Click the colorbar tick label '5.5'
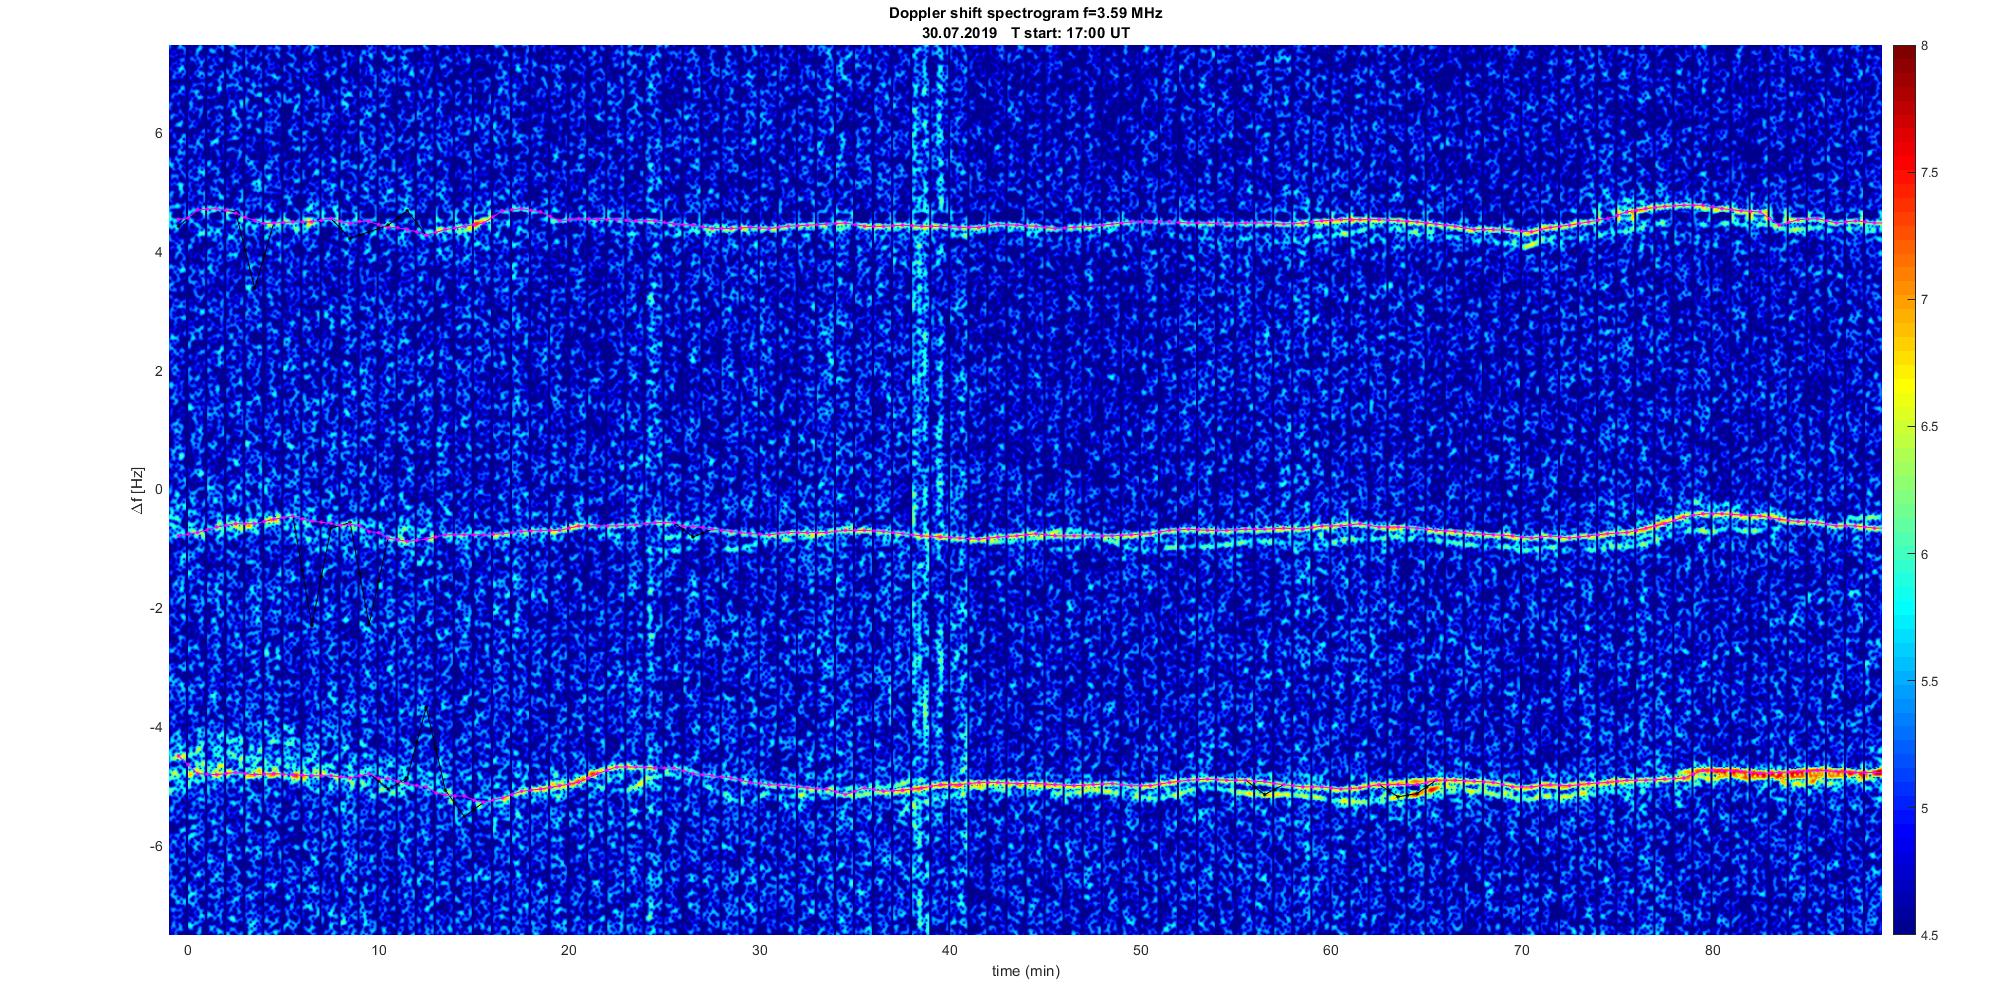This screenshot has height=1003, width=2000. click(x=1929, y=682)
